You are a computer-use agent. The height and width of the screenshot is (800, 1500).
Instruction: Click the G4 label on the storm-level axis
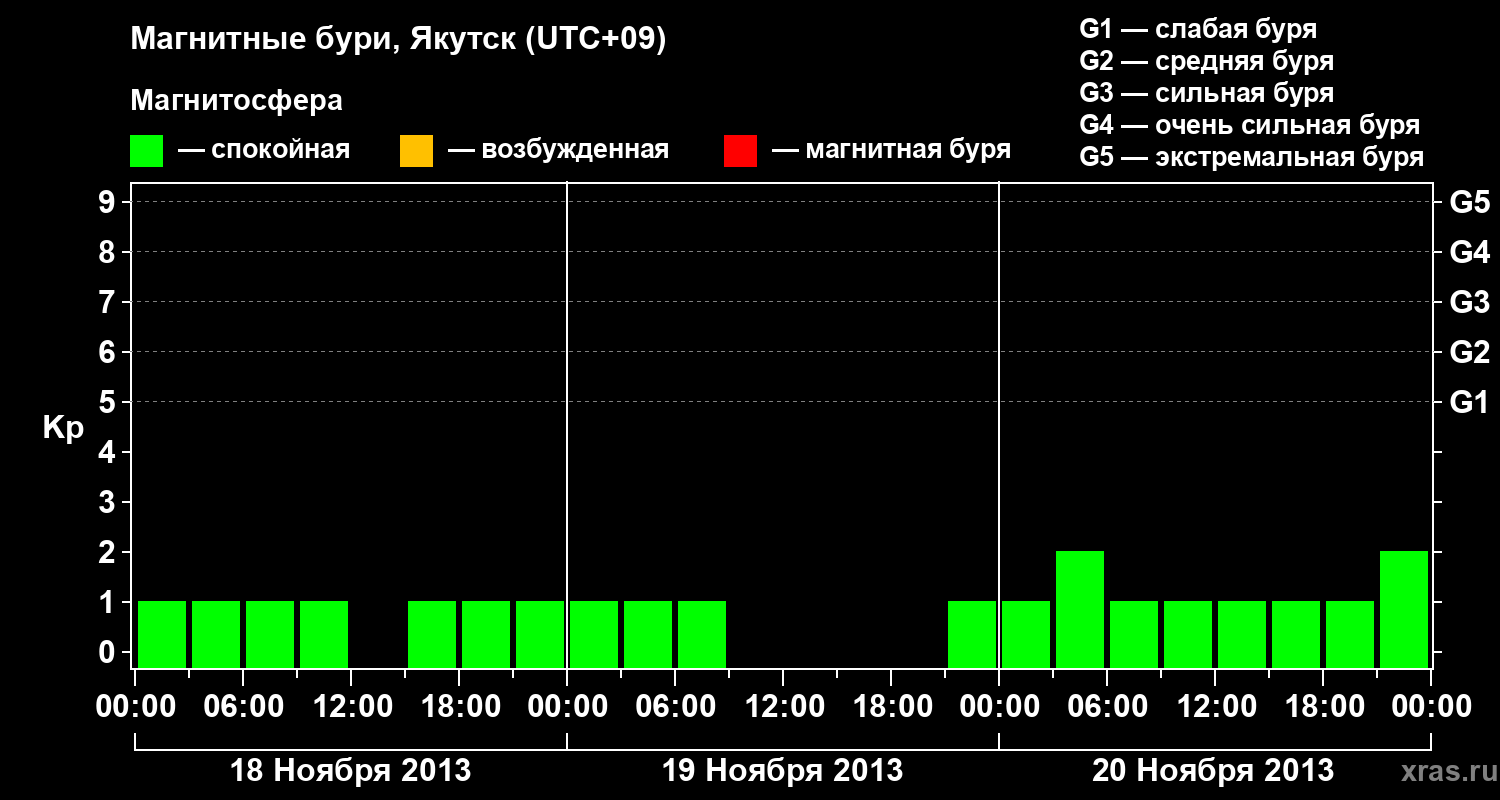coord(1469,252)
